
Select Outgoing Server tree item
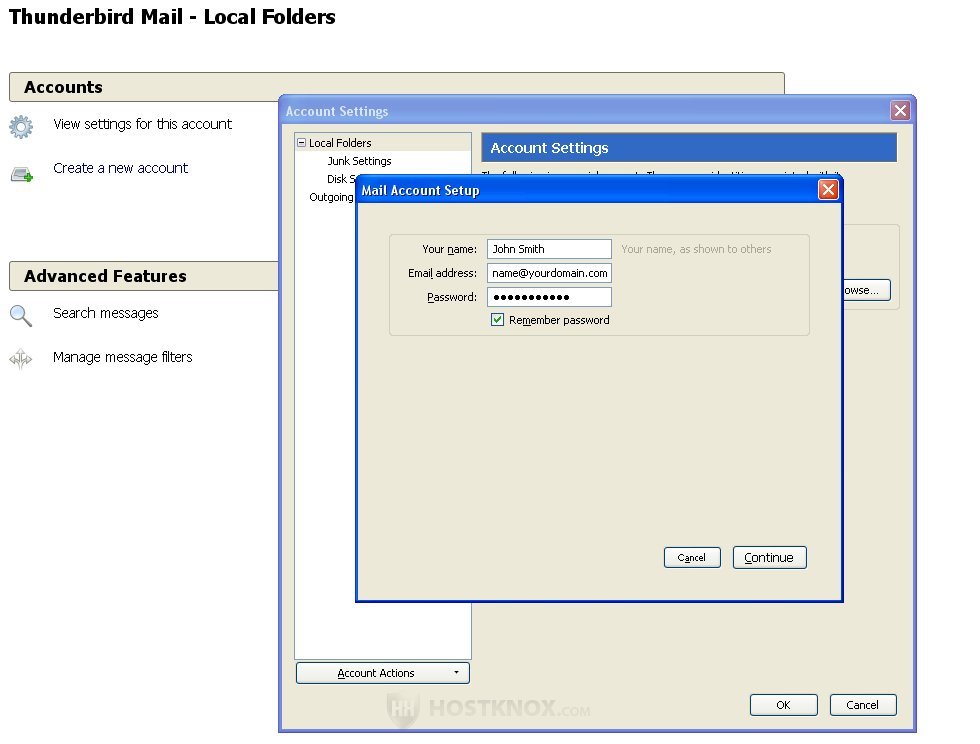tap(331, 197)
